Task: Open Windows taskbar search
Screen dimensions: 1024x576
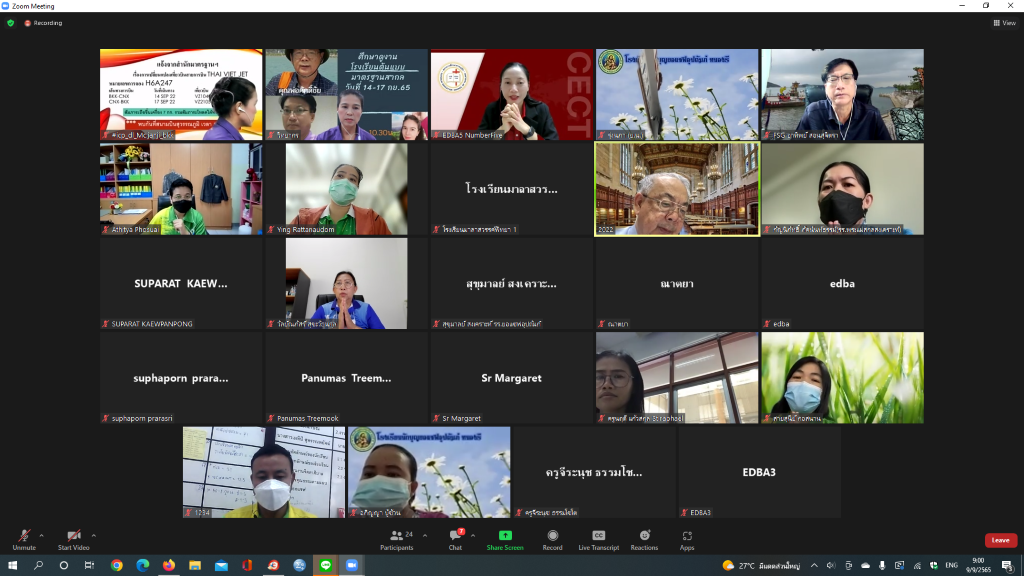Action: point(39,566)
